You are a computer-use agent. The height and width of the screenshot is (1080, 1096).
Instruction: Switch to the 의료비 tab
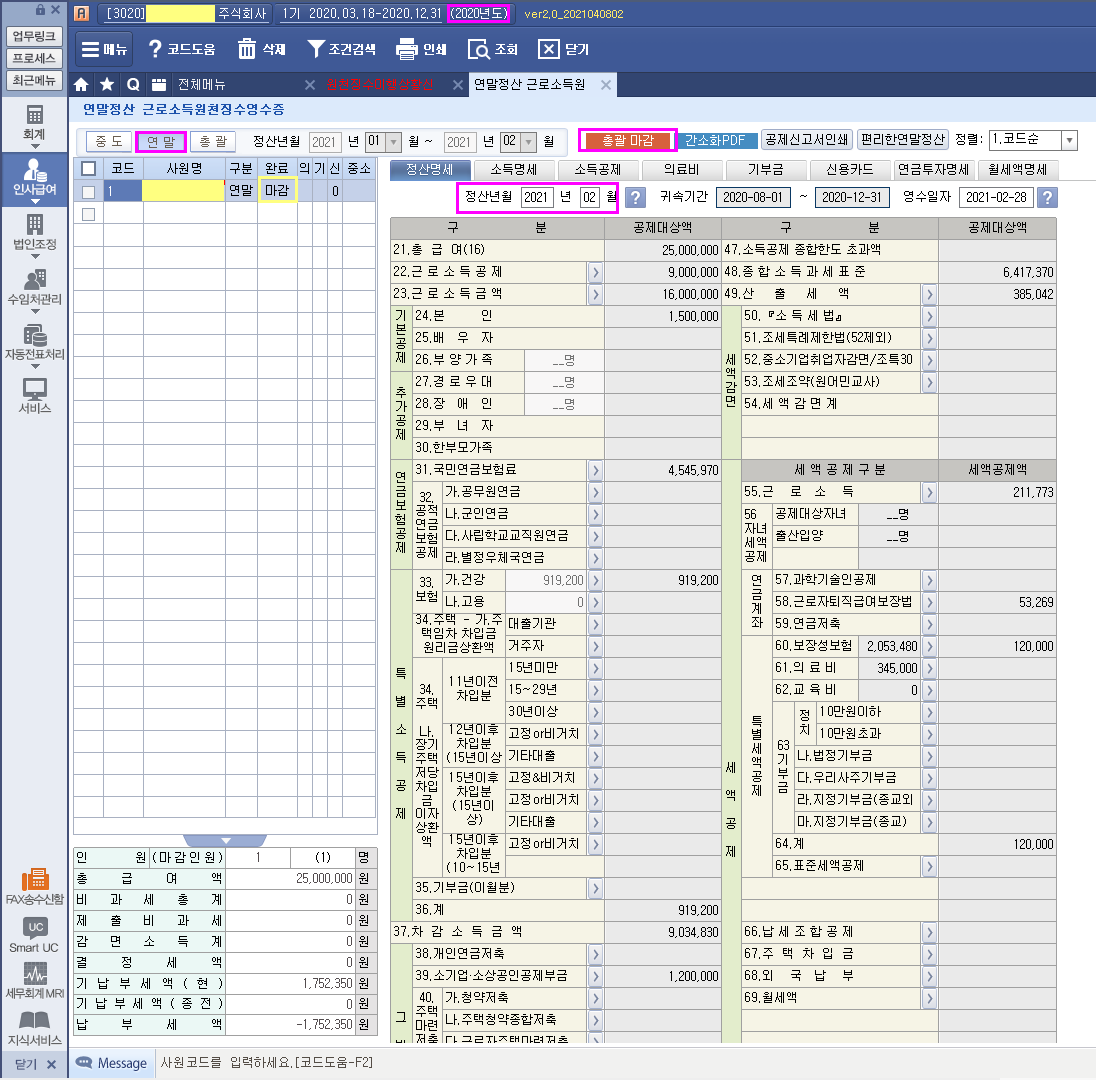[x=680, y=169]
